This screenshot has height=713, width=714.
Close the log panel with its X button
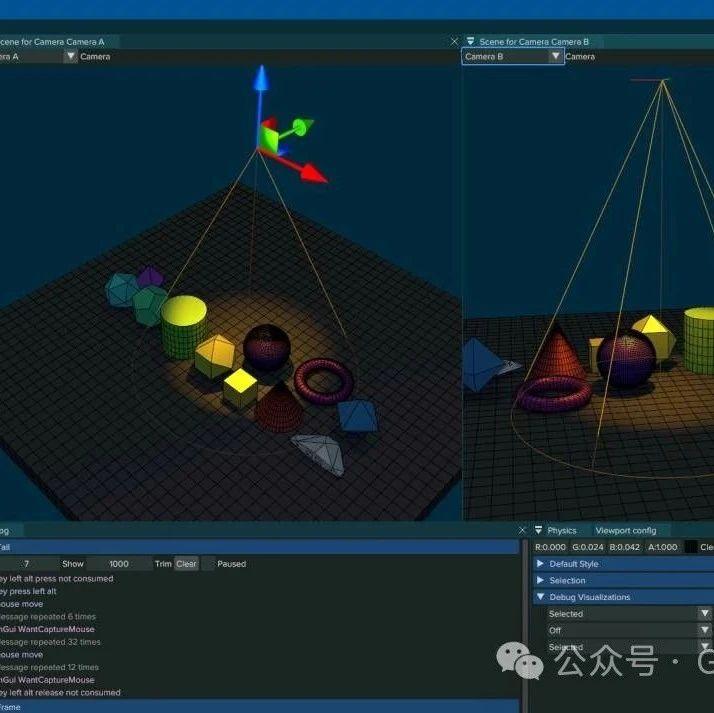coord(522,530)
